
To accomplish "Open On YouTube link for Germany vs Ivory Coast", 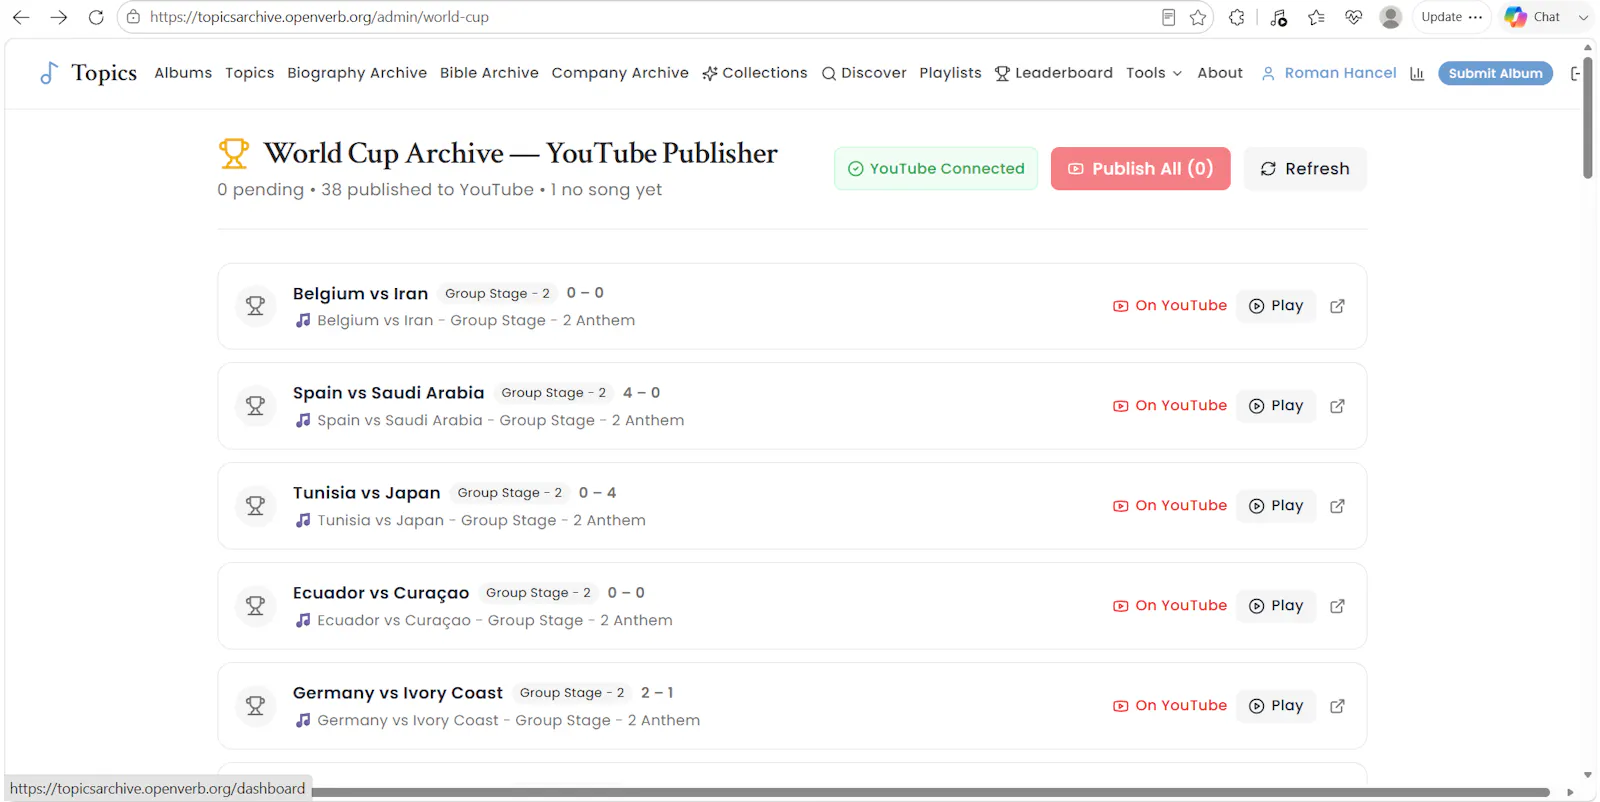I will click(1170, 706).
